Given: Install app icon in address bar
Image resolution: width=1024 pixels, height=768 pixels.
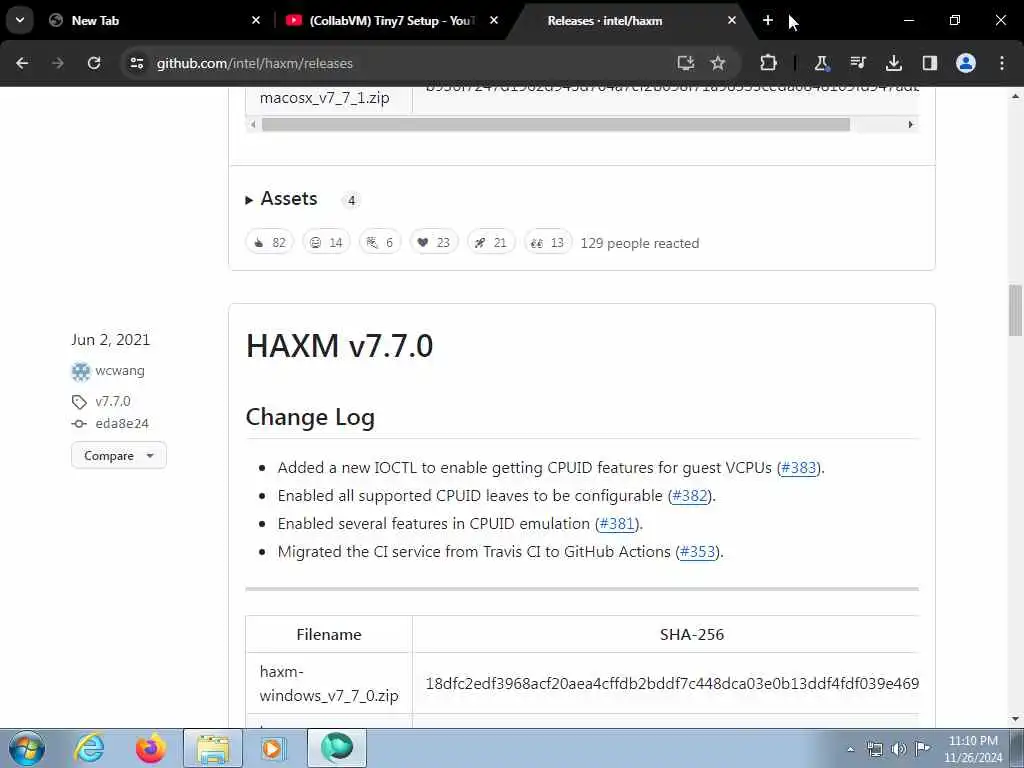Looking at the screenshot, I should coord(685,63).
